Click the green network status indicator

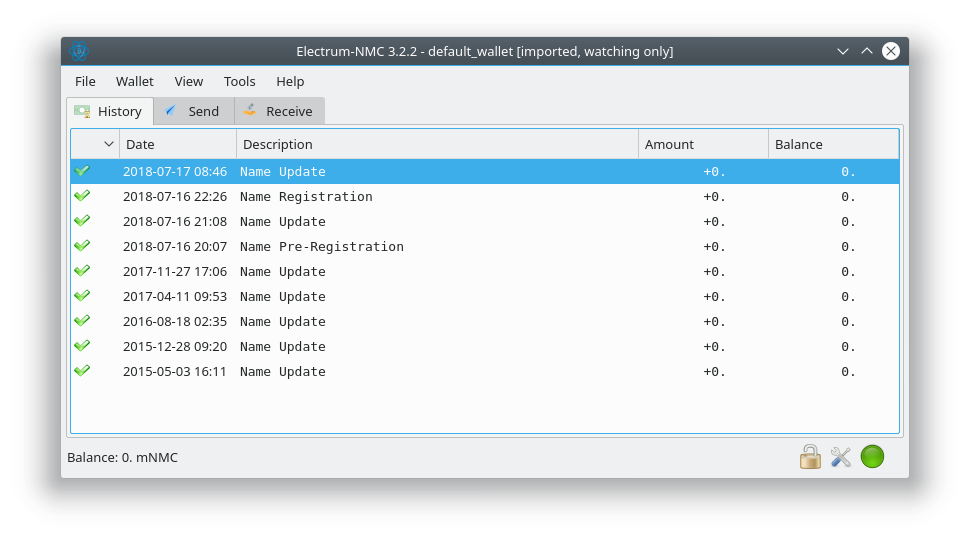pos(872,457)
